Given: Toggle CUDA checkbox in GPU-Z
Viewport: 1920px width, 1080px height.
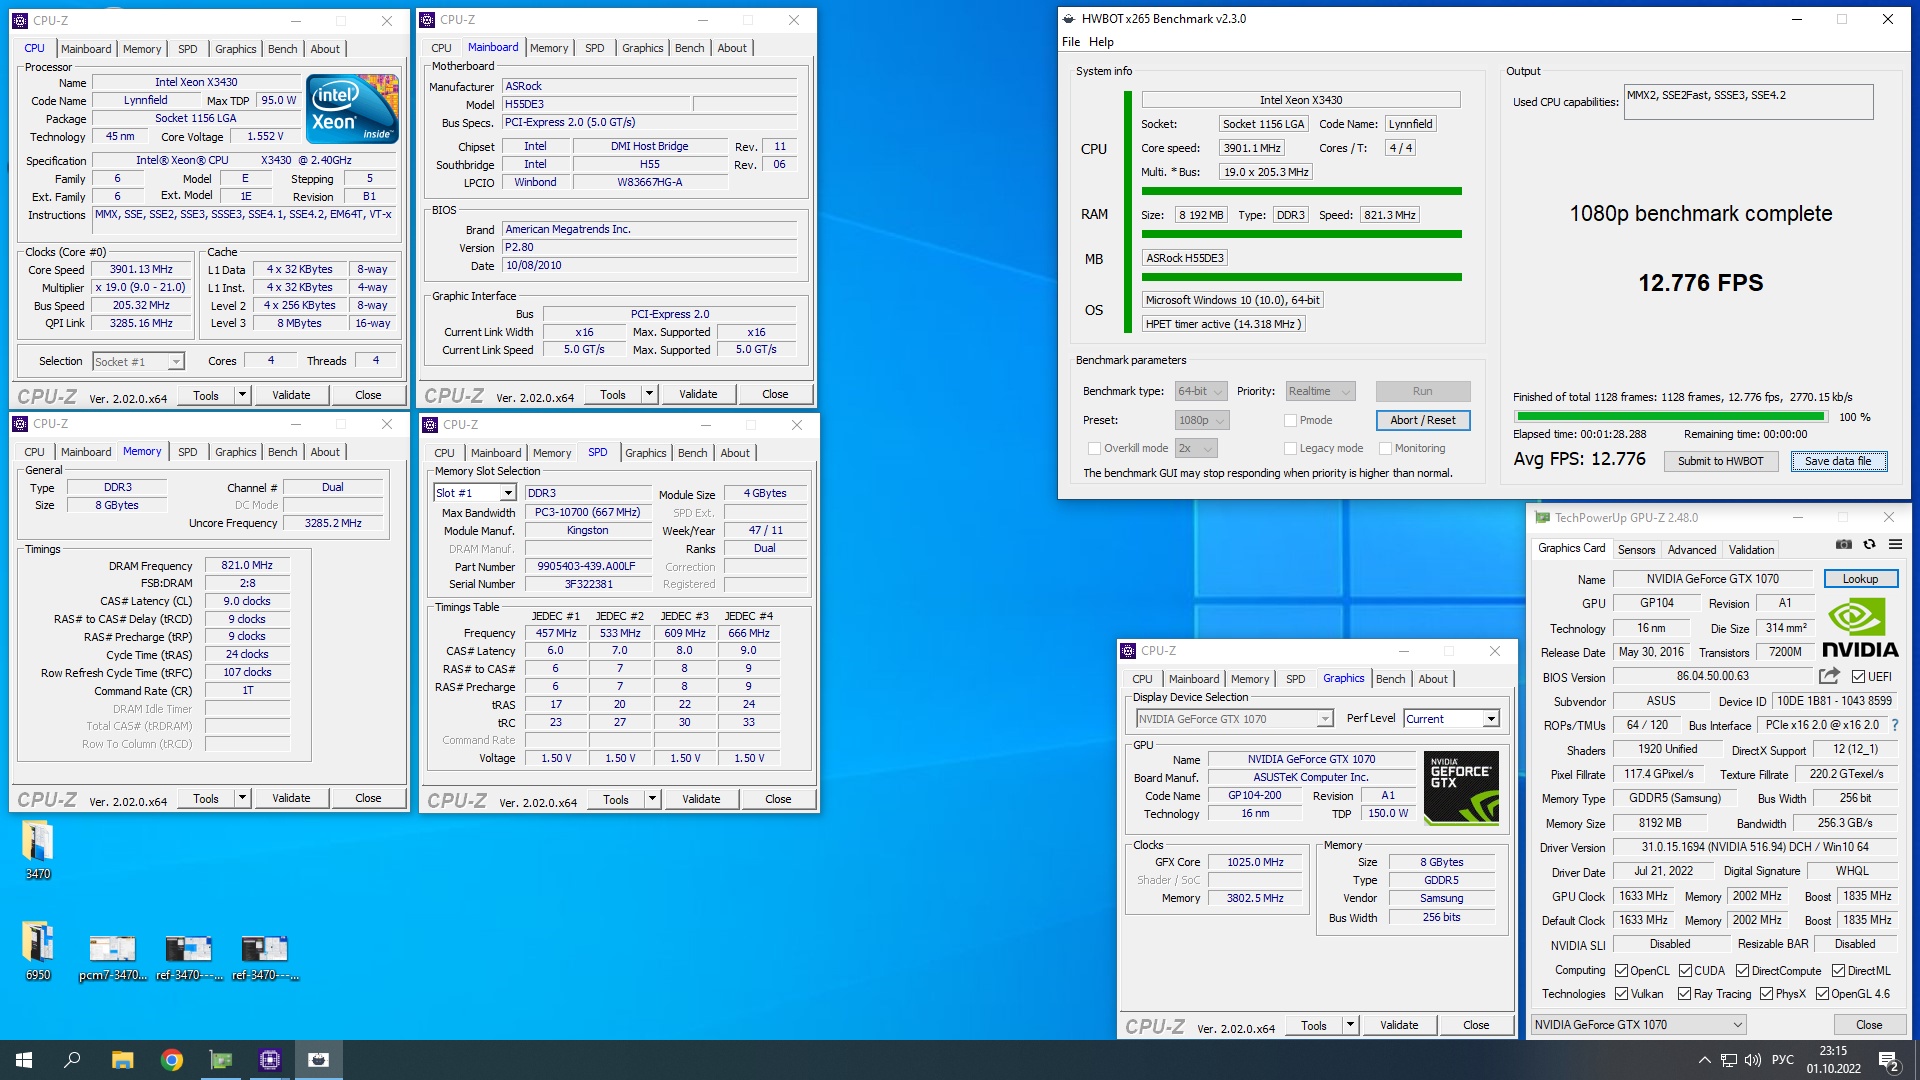Looking at the screenshot, I should tap(1685, 971).
